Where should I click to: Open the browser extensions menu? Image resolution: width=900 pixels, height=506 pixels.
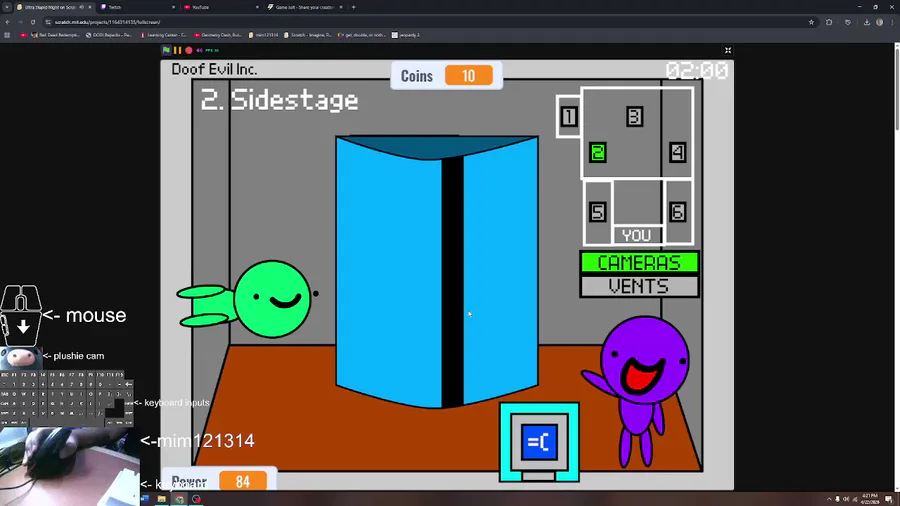pyautogui.click(x=829, y=22)
